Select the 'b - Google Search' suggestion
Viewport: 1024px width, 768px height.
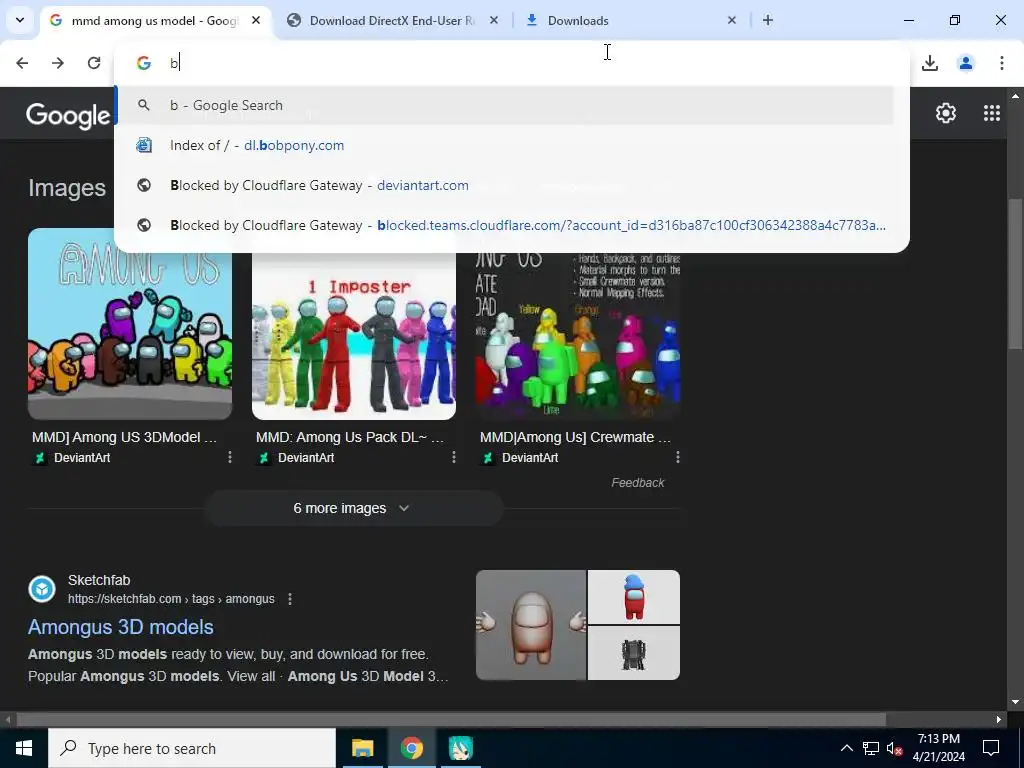[504, 105]
